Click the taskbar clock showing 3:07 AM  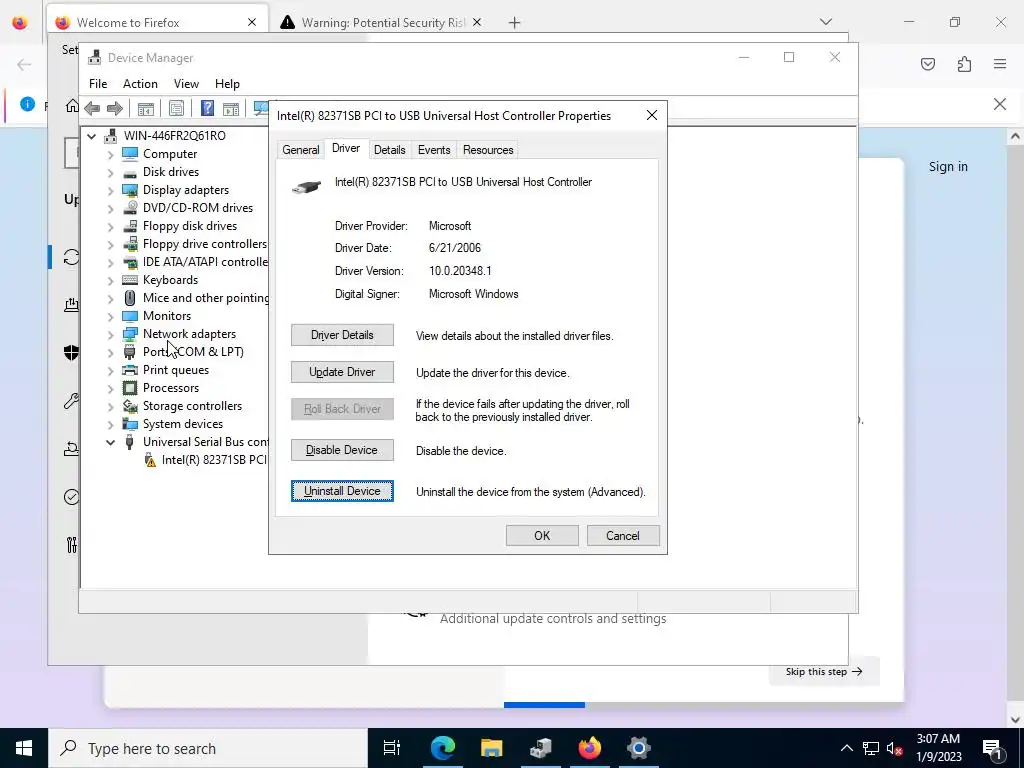coord(938,748)
